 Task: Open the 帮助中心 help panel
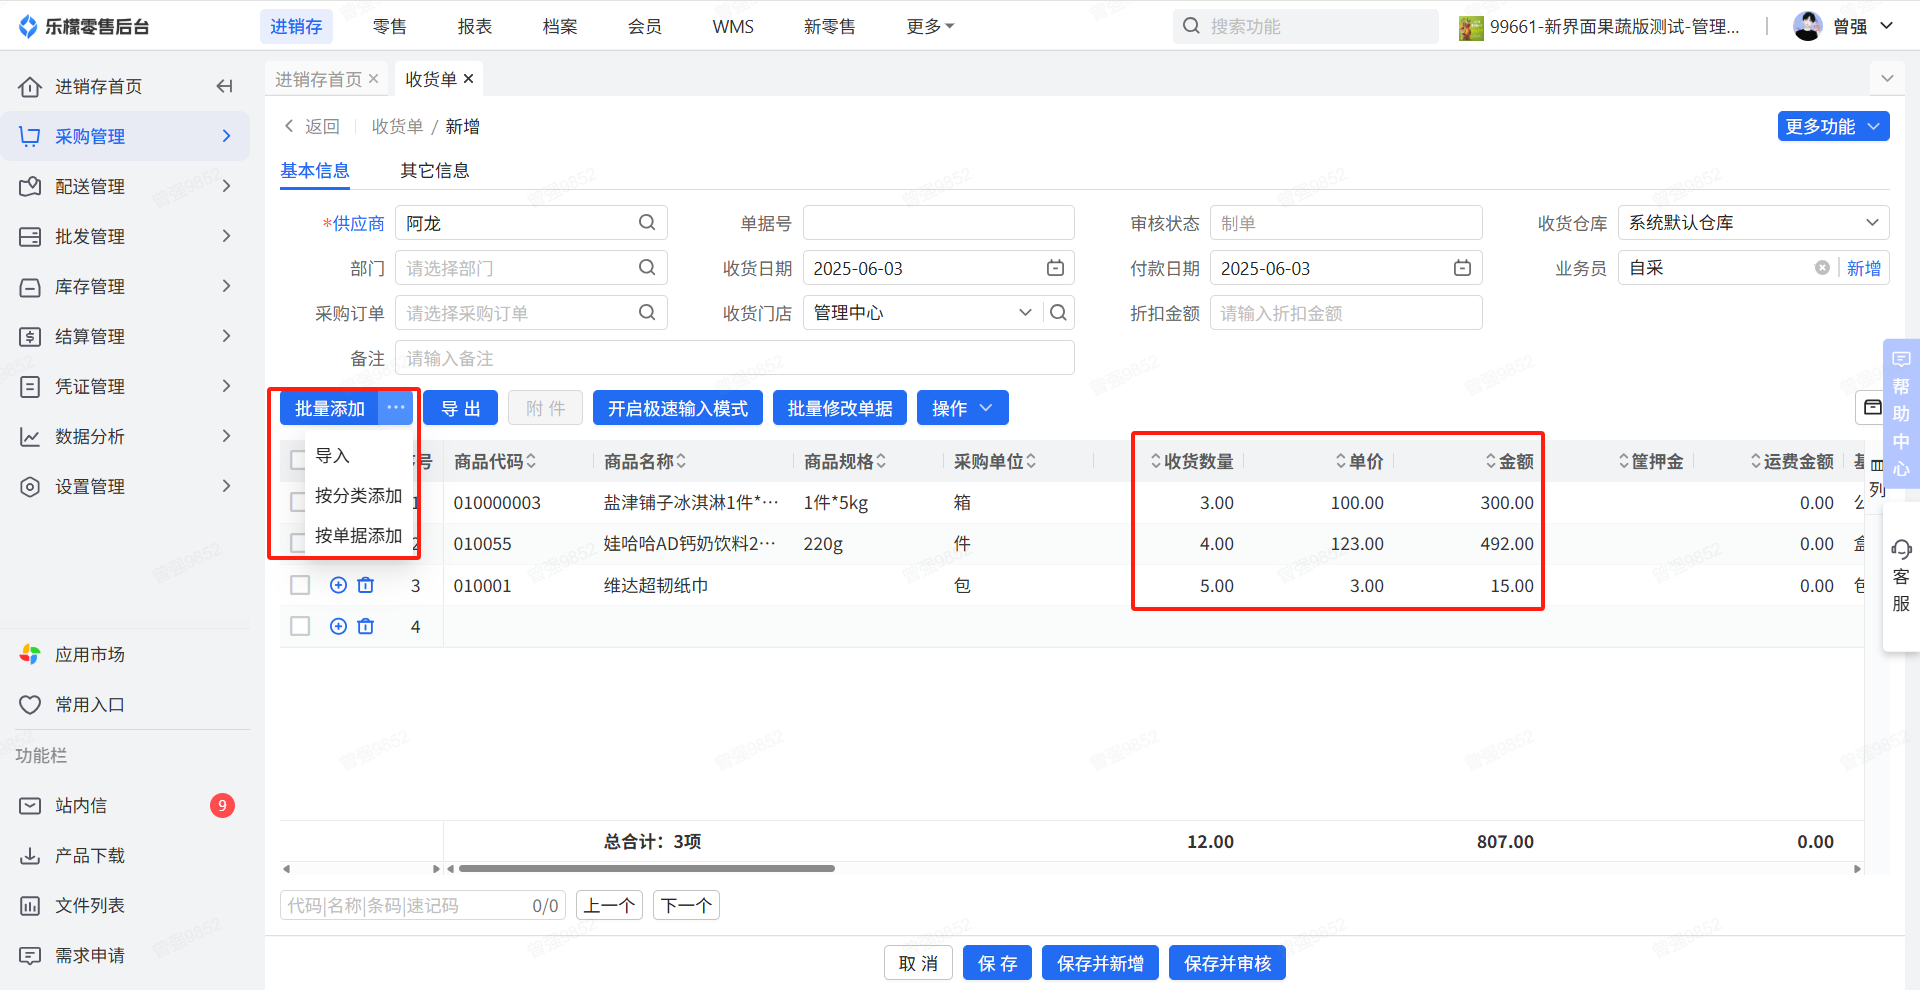[1901, 413]
